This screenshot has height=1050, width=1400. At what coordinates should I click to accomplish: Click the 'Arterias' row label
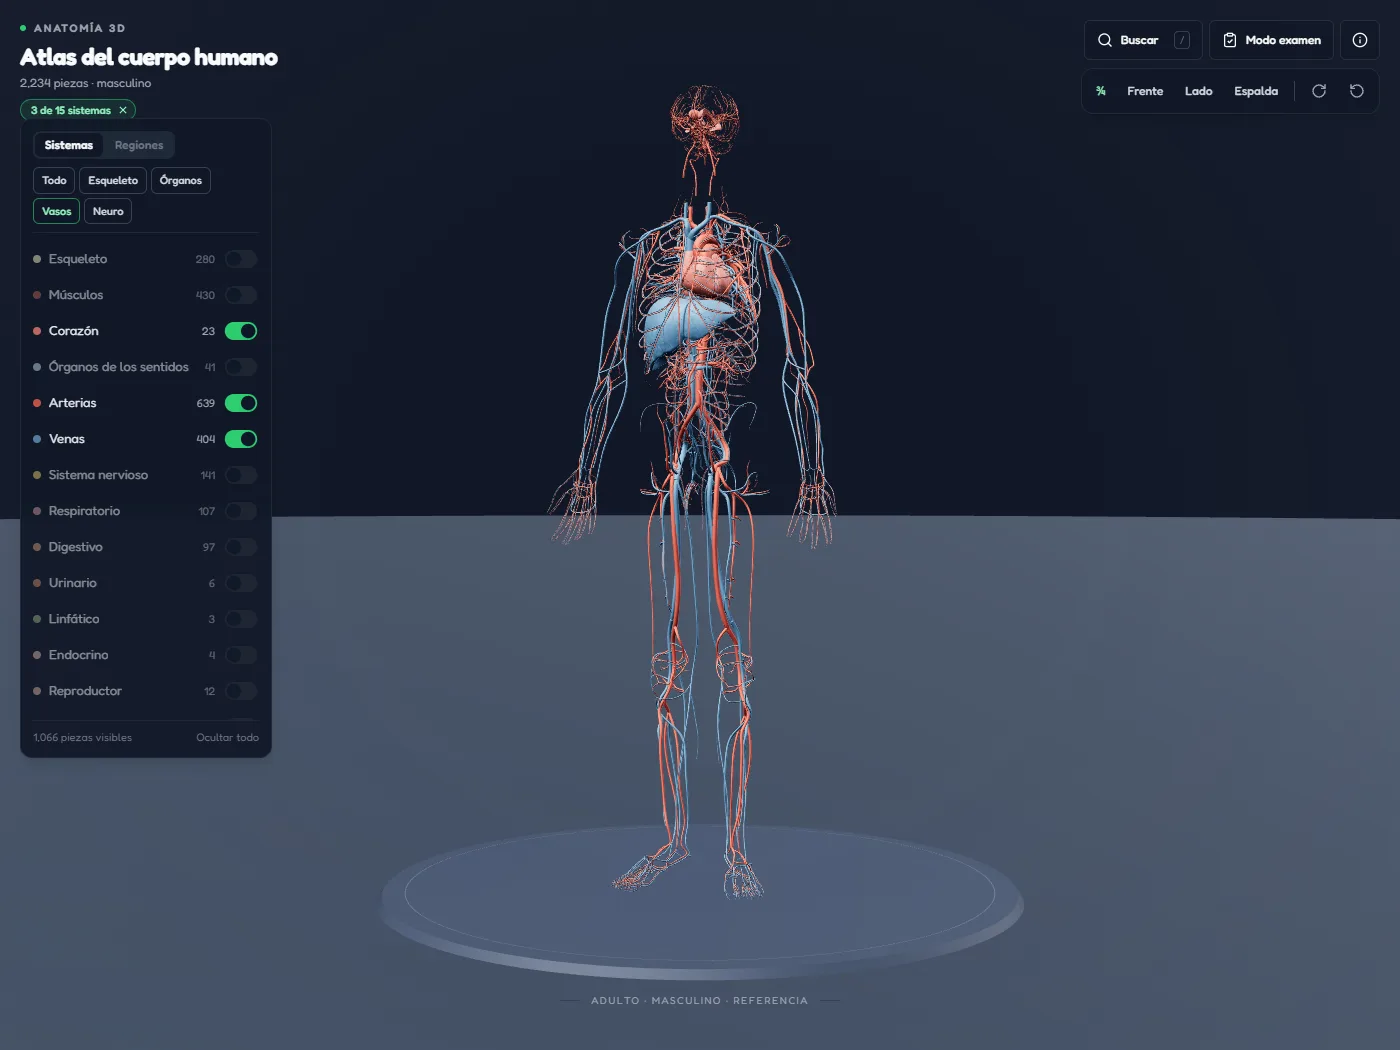point(73,403)
